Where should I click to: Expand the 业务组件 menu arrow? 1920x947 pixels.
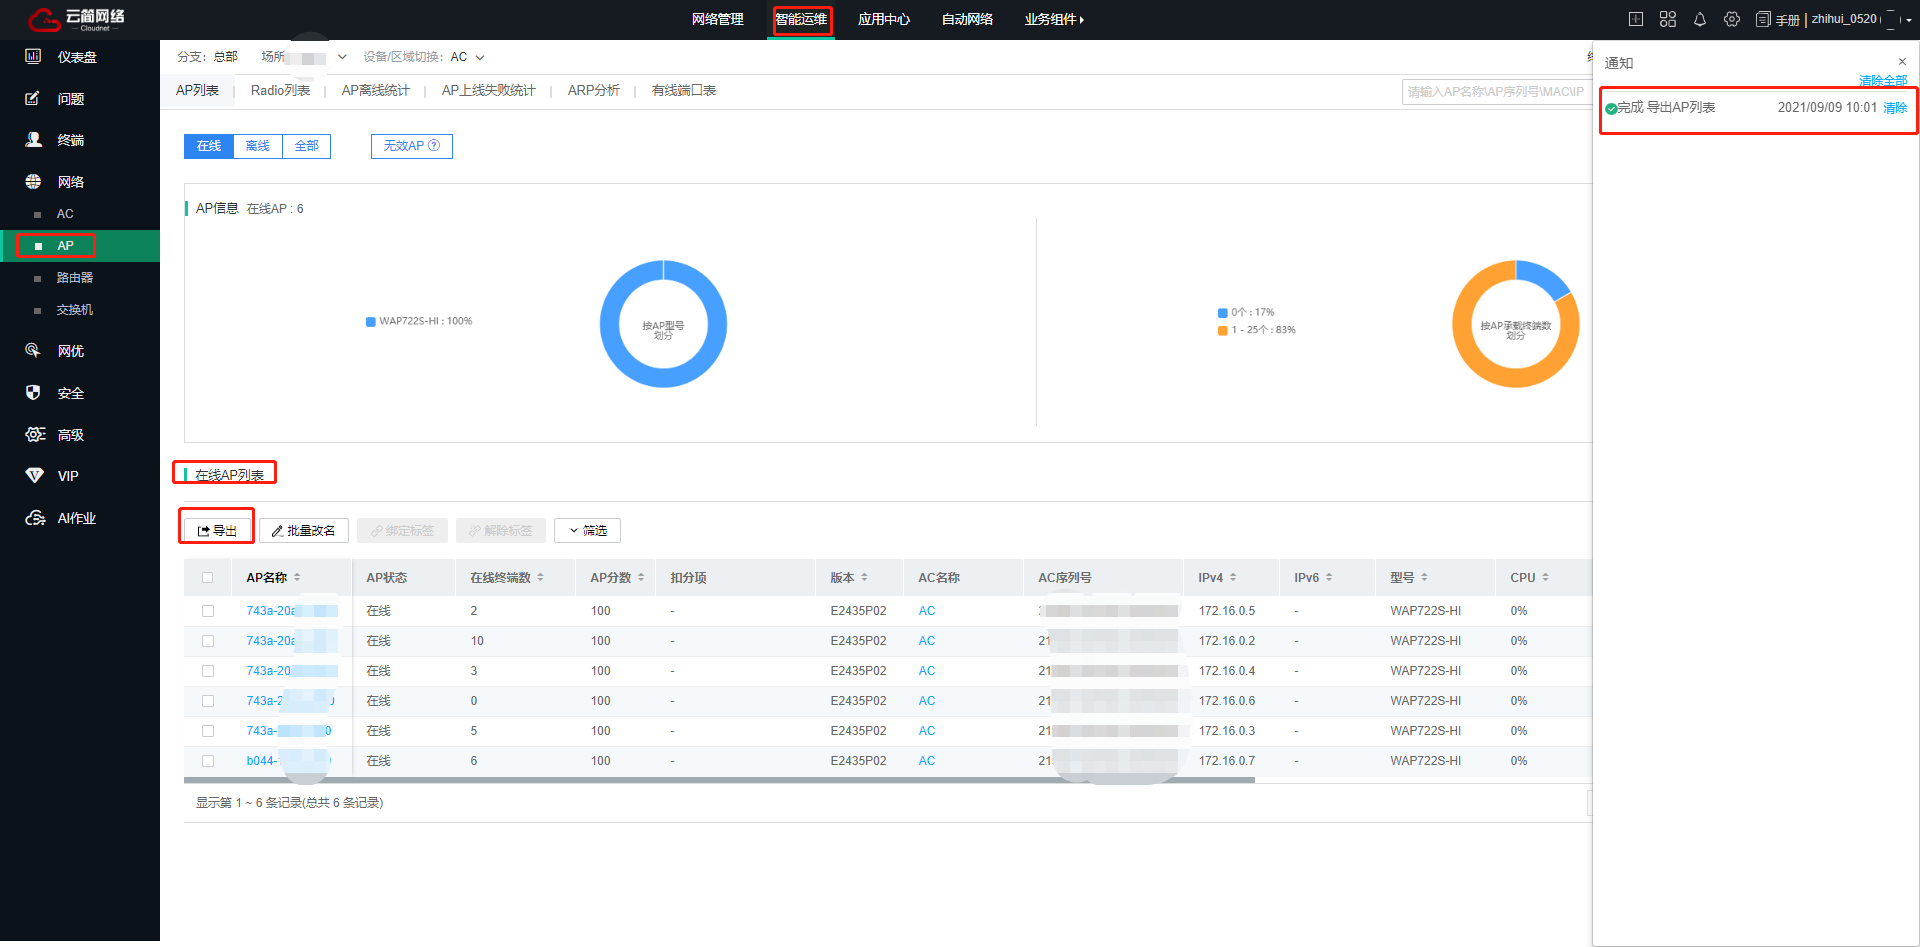tap(1081, 19)
